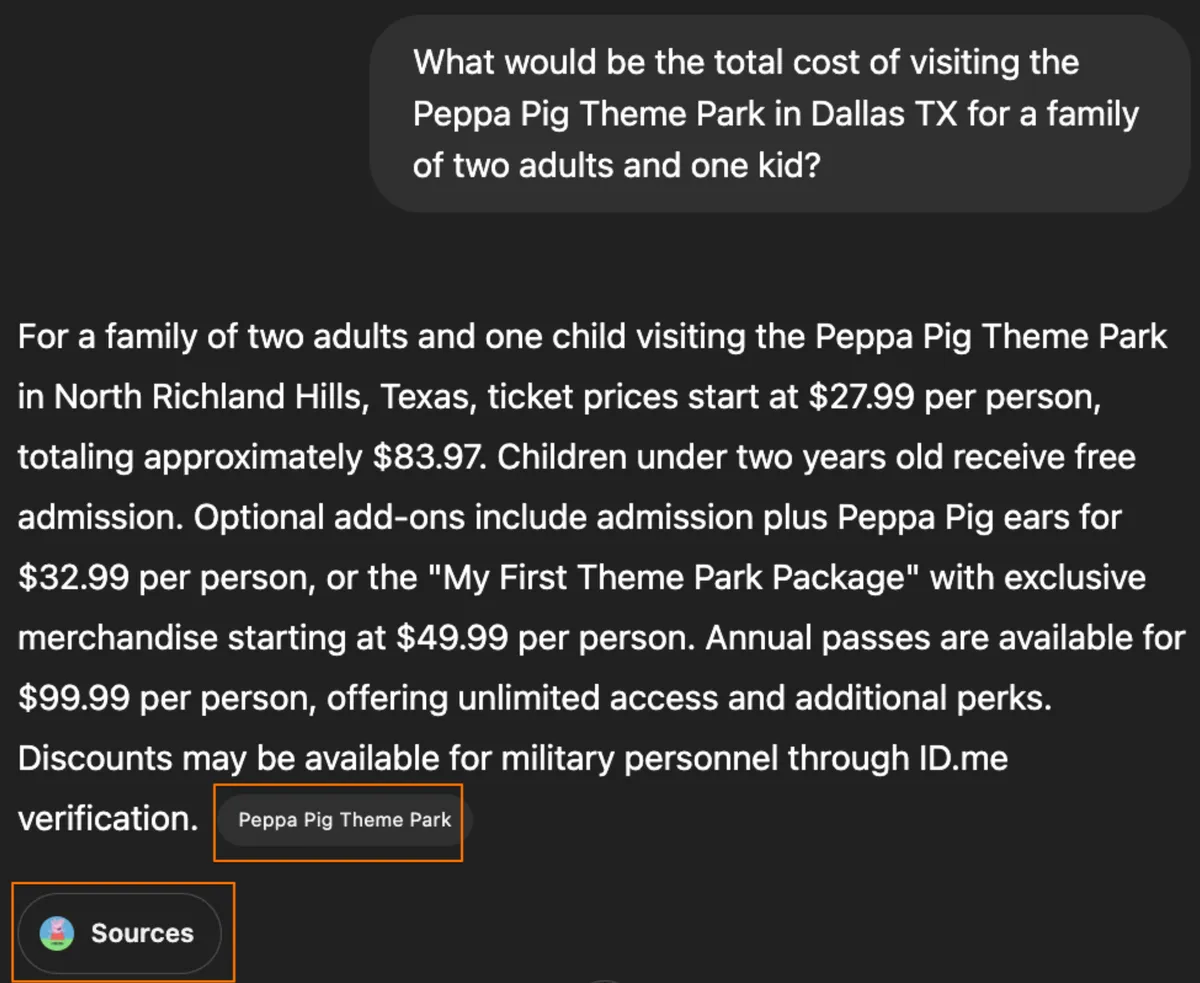Click the Peppa Pig favicon in Sources button
The width and height of the screenshot is (1200, 983).
[x=57, y=933]
